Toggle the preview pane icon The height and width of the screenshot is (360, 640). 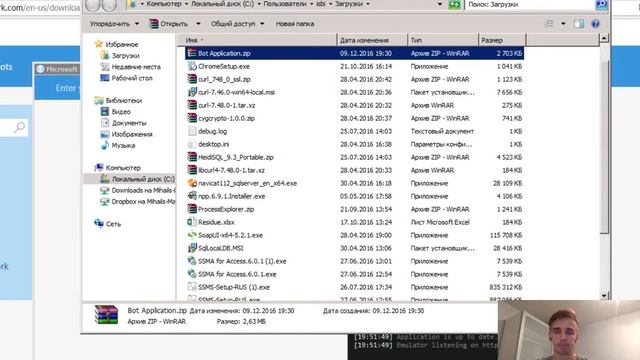pyautogui.click(x=579, y=24)
